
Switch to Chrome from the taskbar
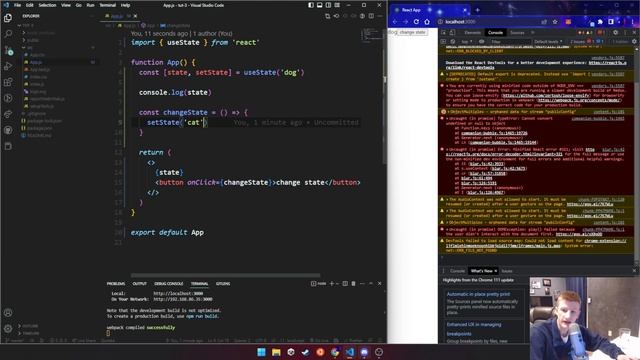[335, 352]
